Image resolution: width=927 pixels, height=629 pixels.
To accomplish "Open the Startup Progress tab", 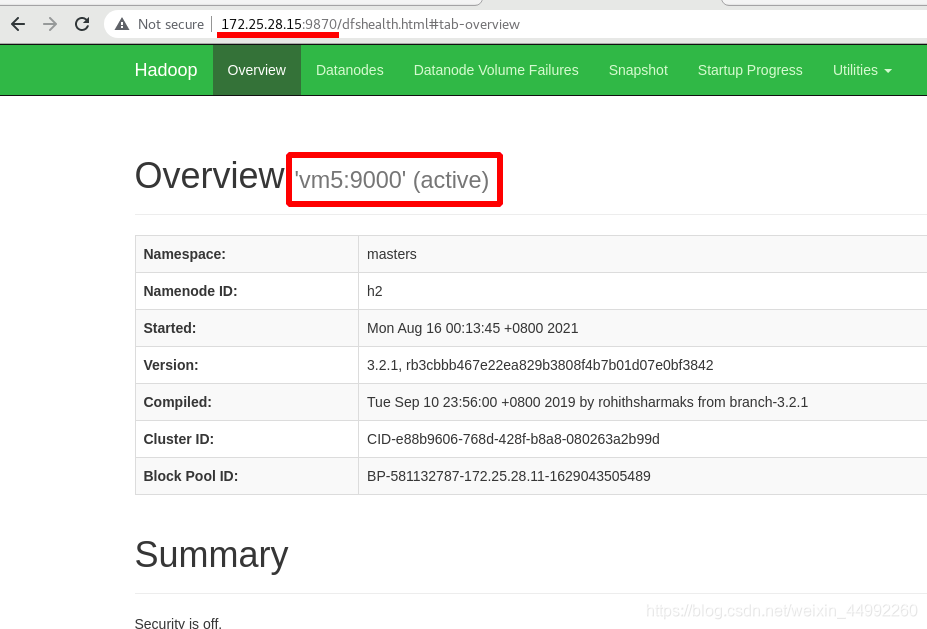I will coord(750,70).
